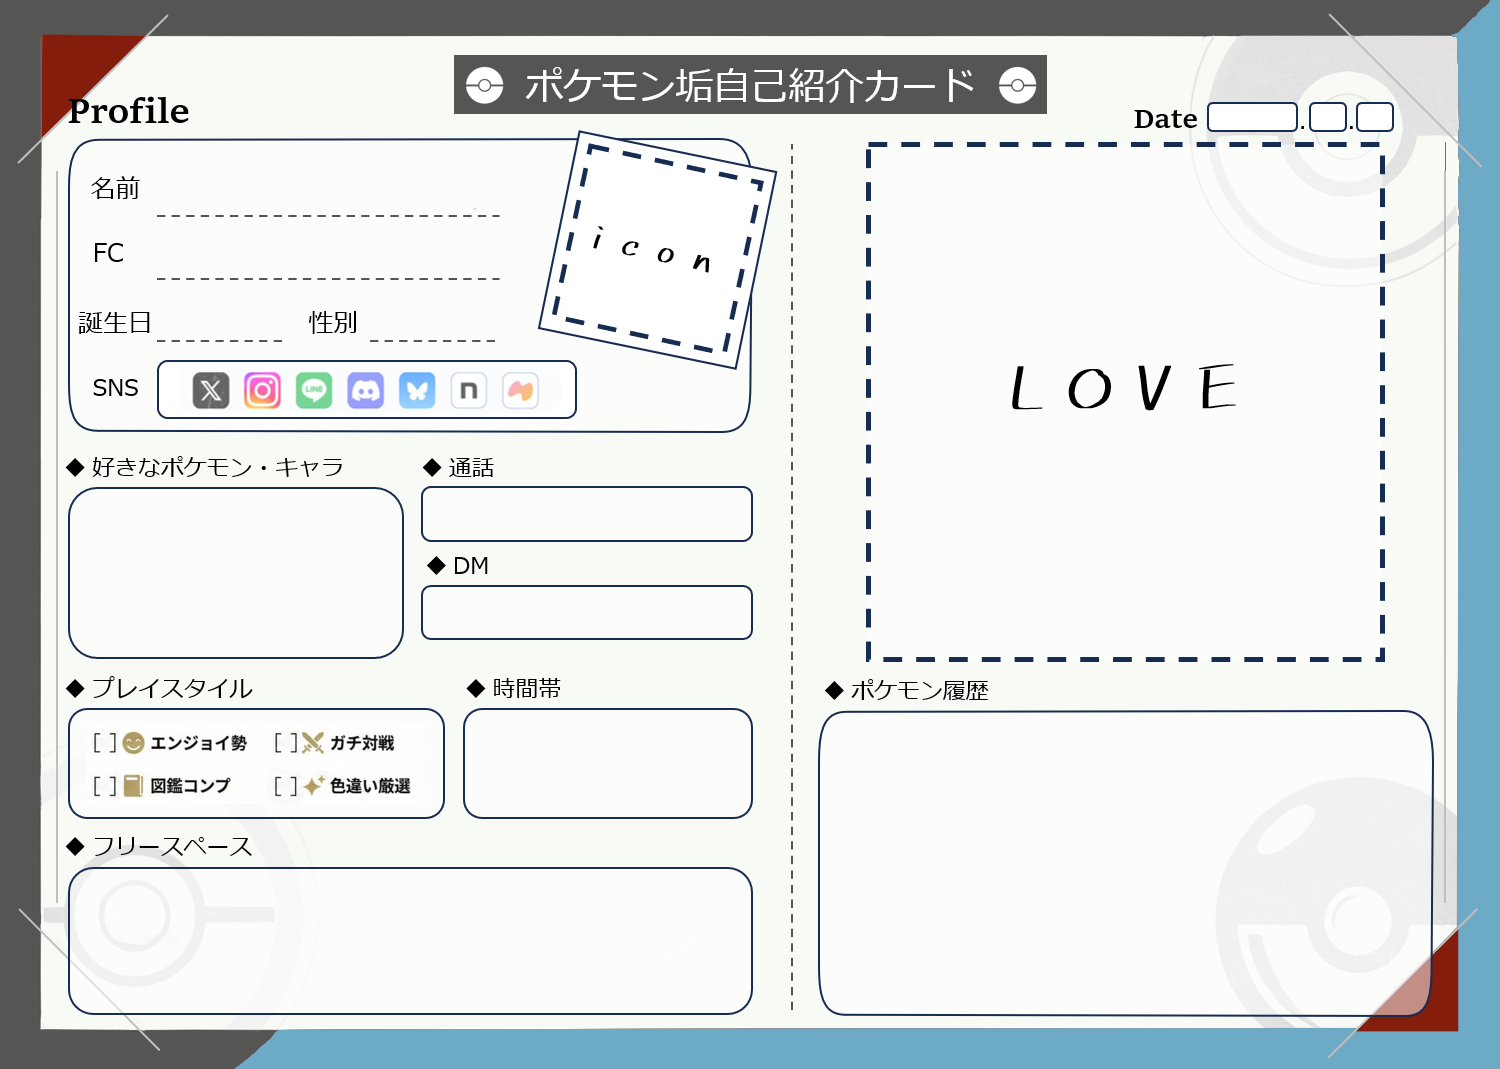The height and width of the screenshot is (1069, 1500).
Task: Open the Discord icon
Action: (366, 390)
